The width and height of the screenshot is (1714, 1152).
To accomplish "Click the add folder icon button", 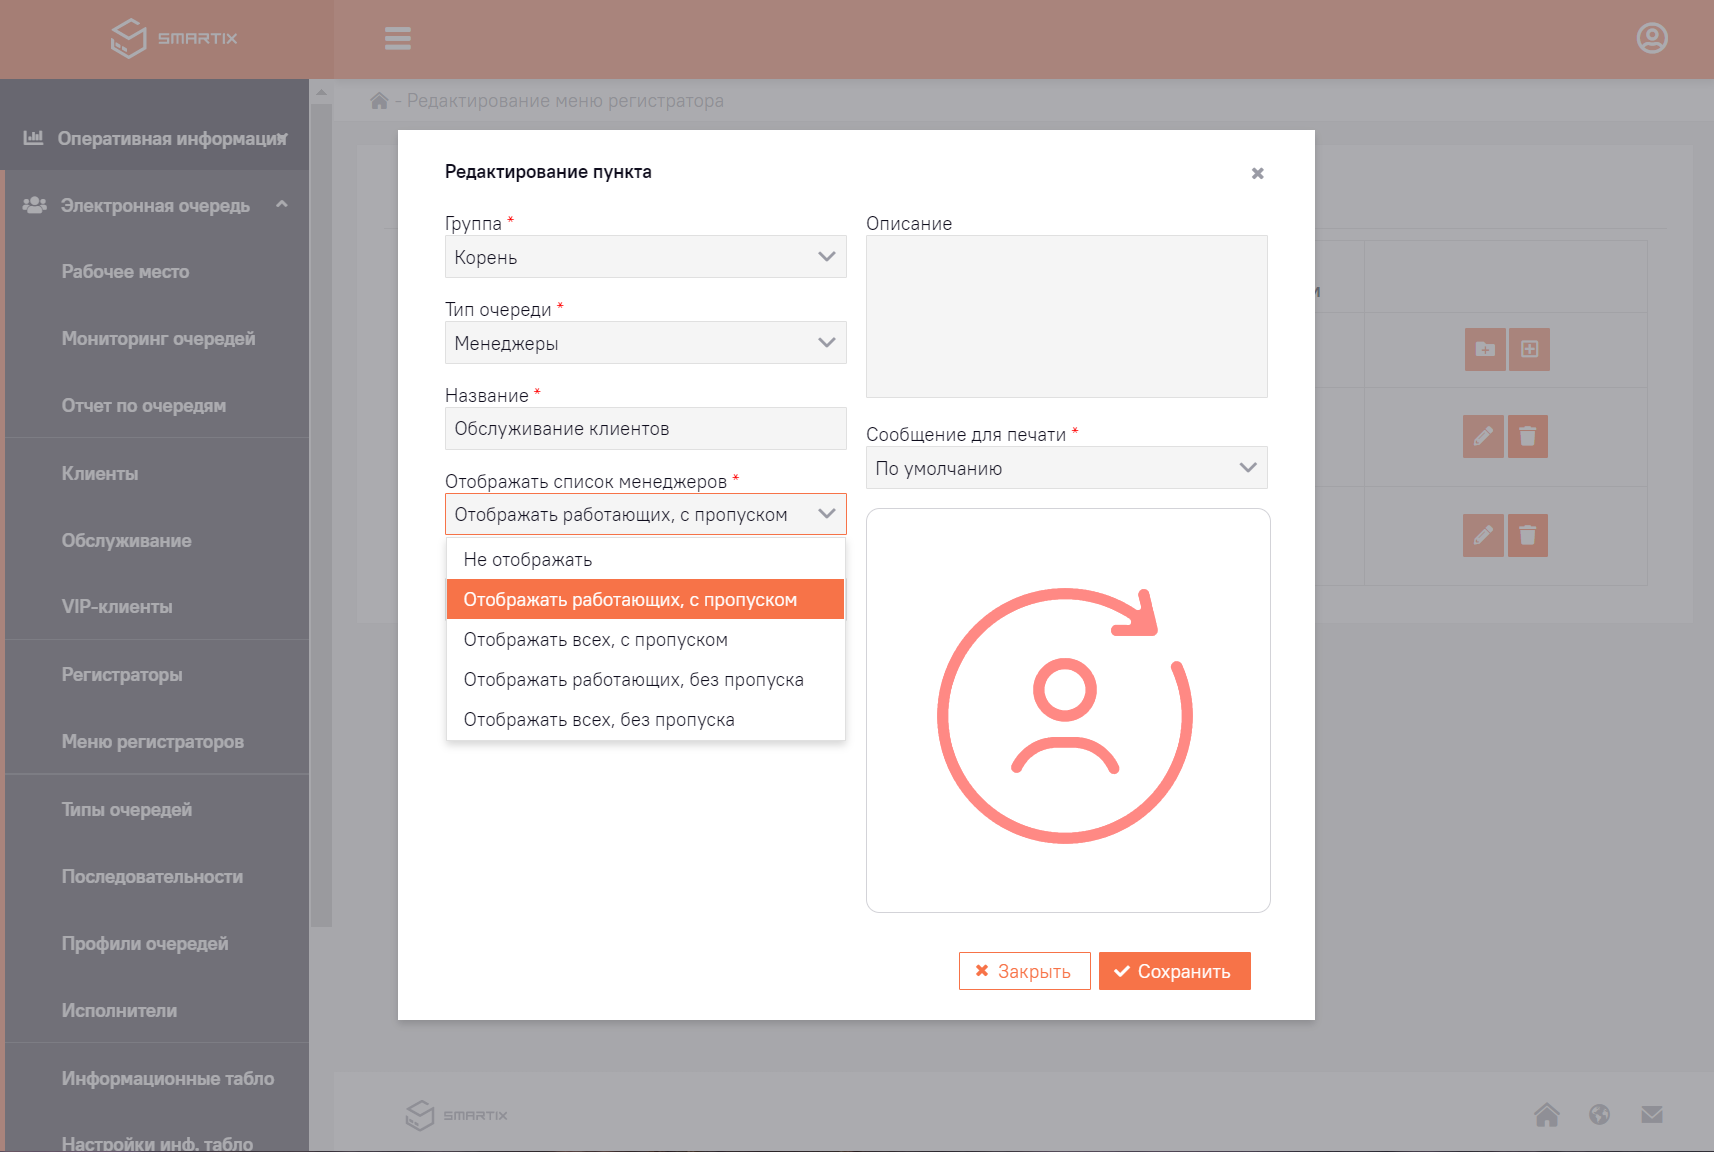I will [1485, 349].
